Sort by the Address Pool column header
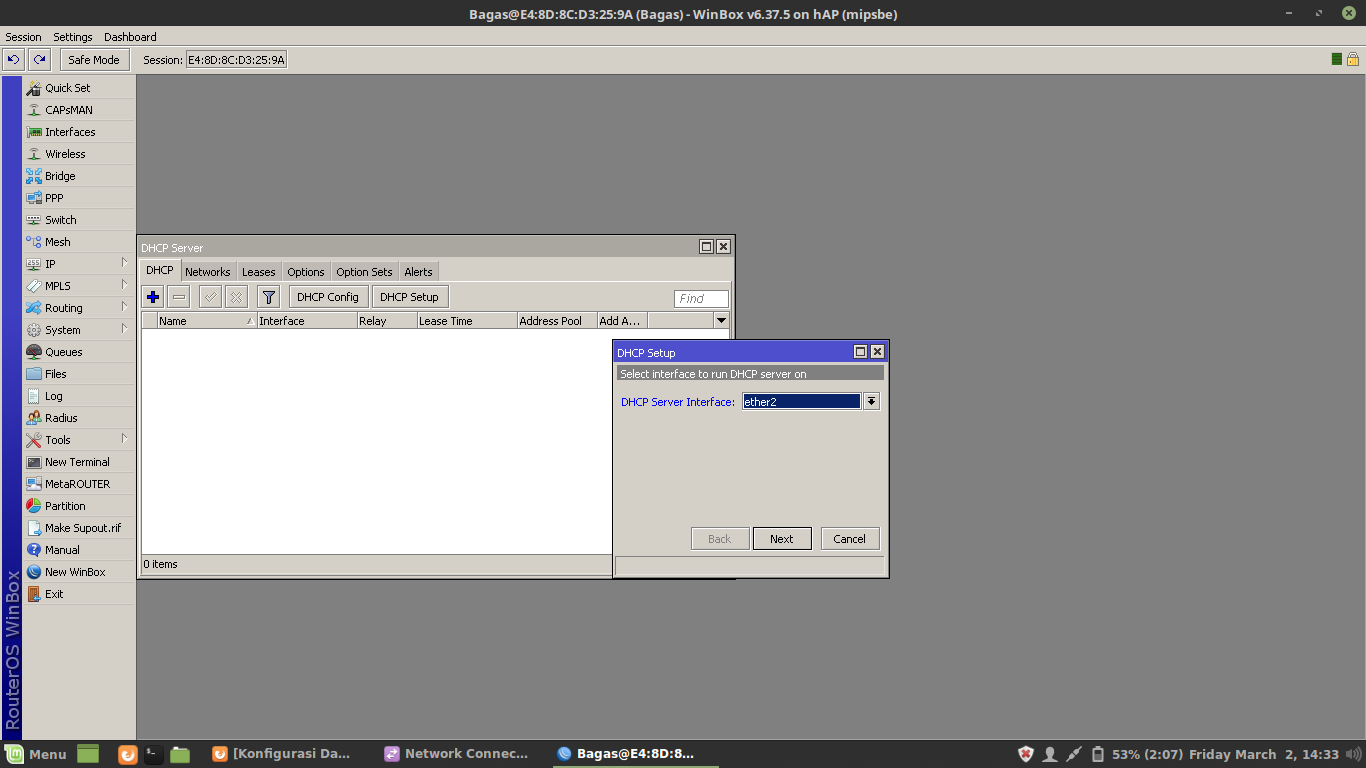This screenshot has height=768, width=1366. coord(557,321)
